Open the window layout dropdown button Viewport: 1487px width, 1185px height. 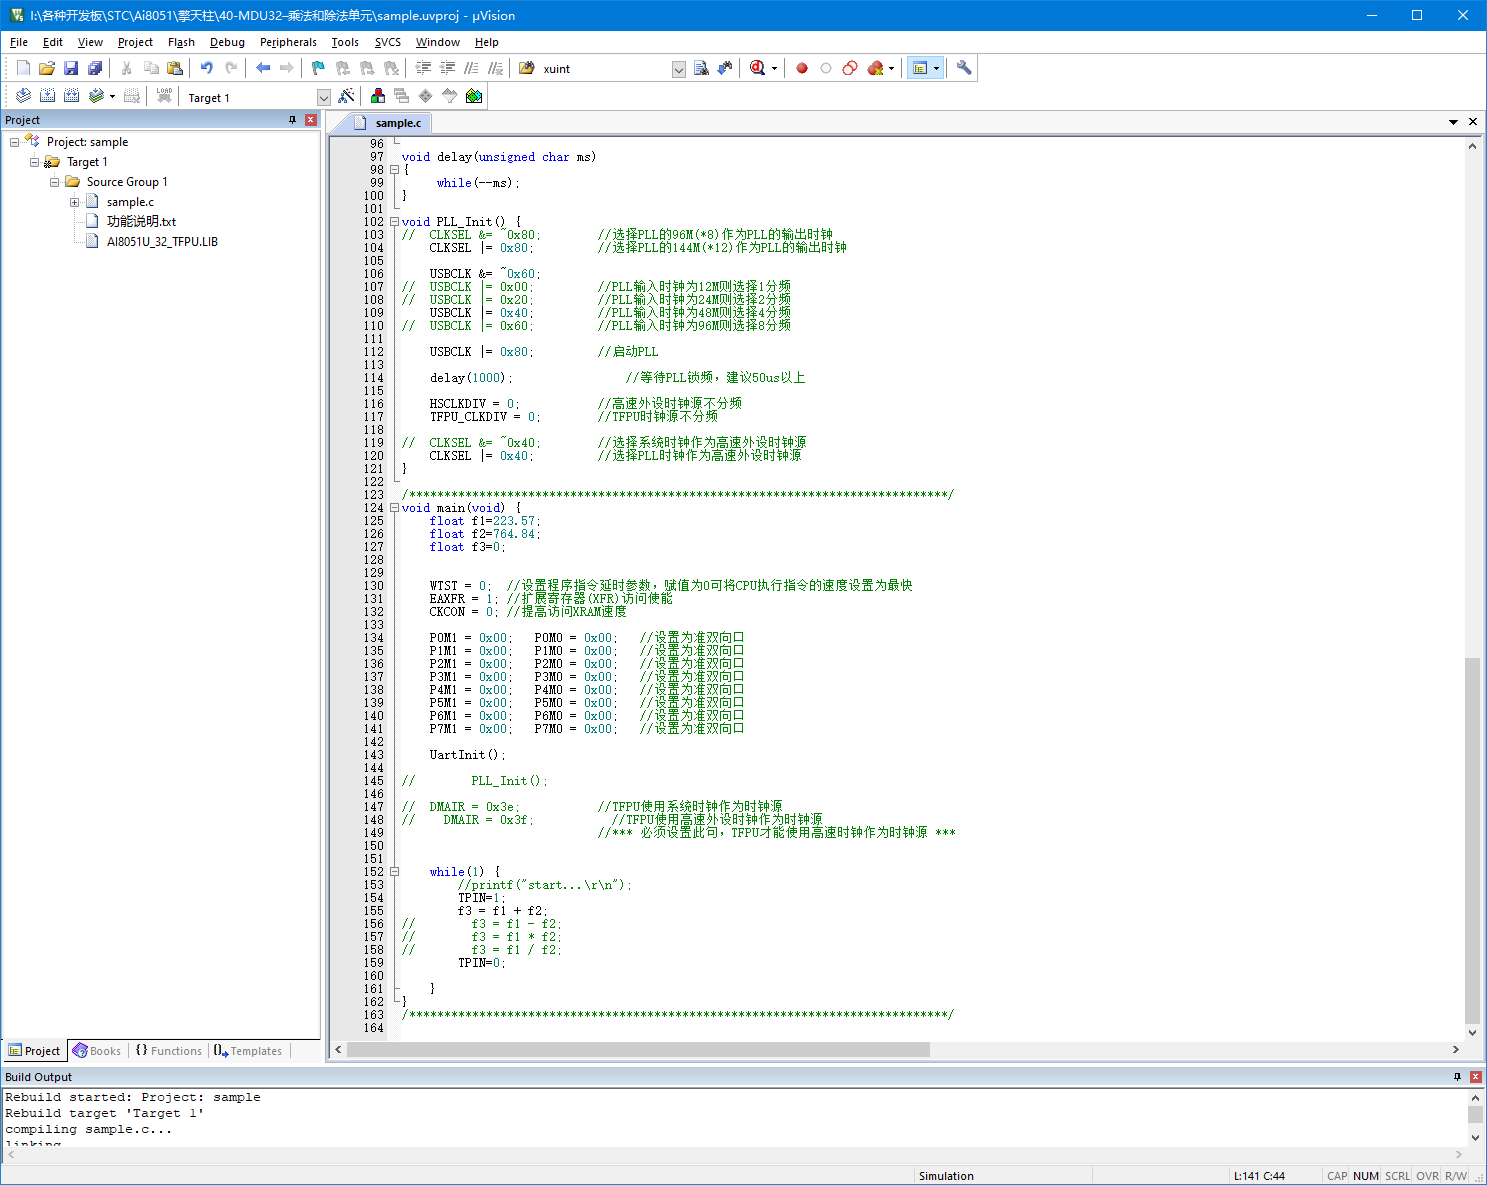(x=936, y=68)
